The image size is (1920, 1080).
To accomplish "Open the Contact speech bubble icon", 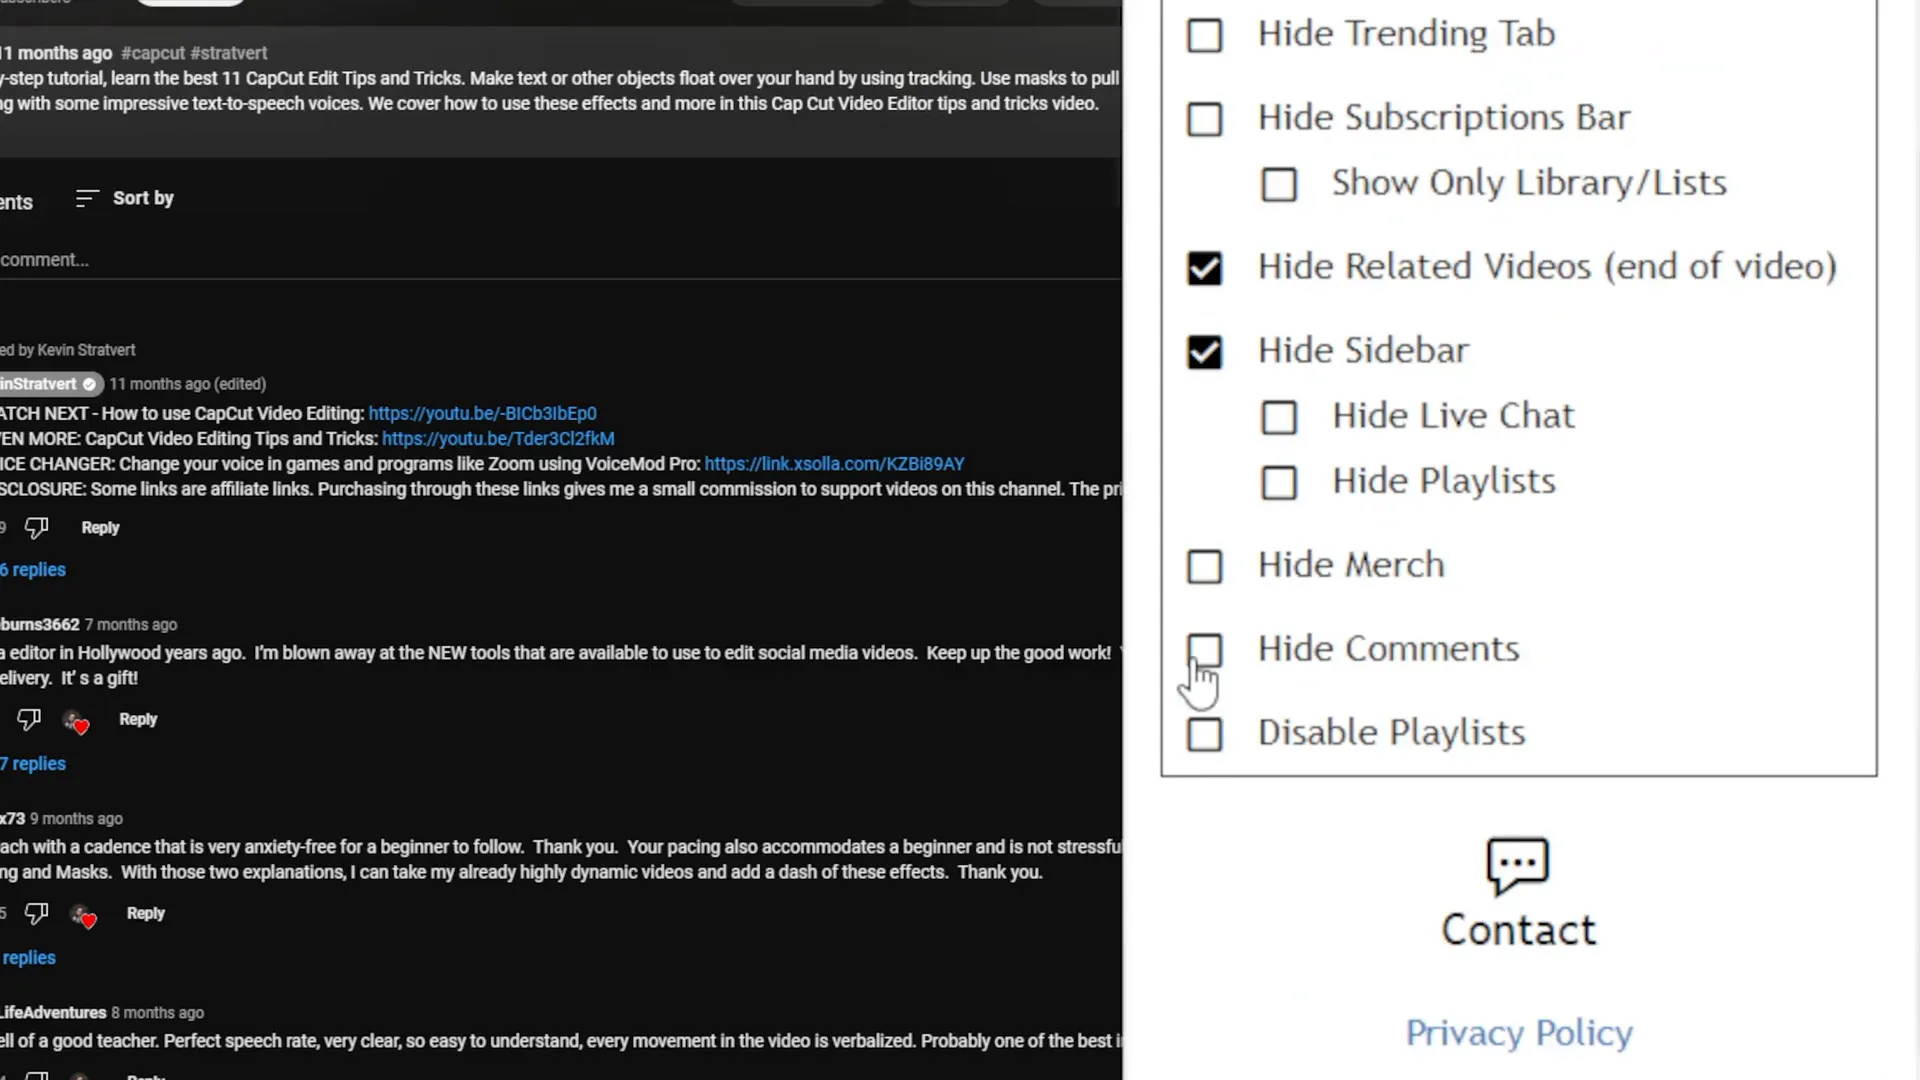I will [x=1516, y=866].
